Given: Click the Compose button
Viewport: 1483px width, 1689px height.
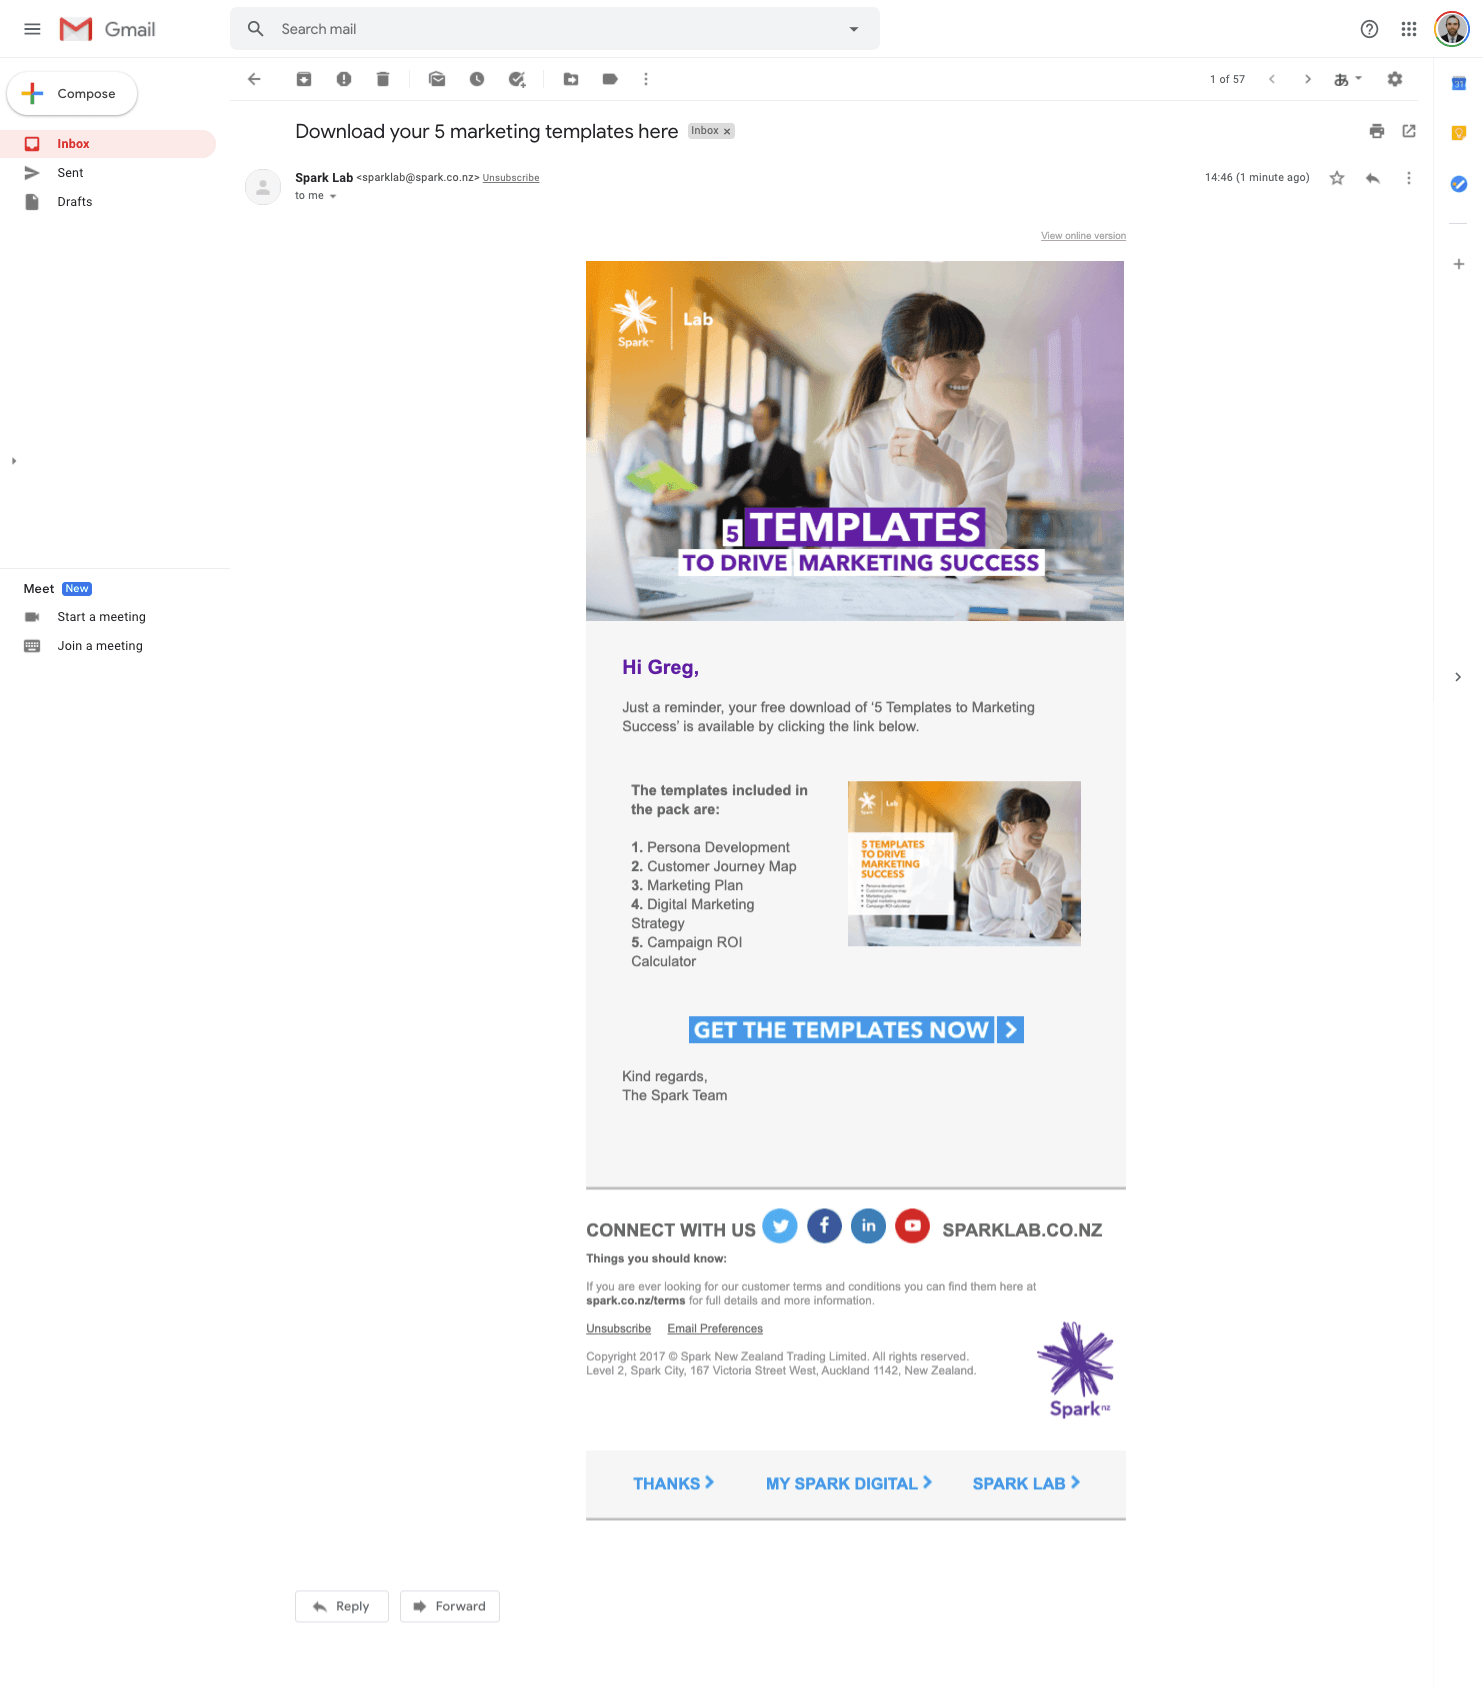Looking at the screenshot, I should 72,94.
